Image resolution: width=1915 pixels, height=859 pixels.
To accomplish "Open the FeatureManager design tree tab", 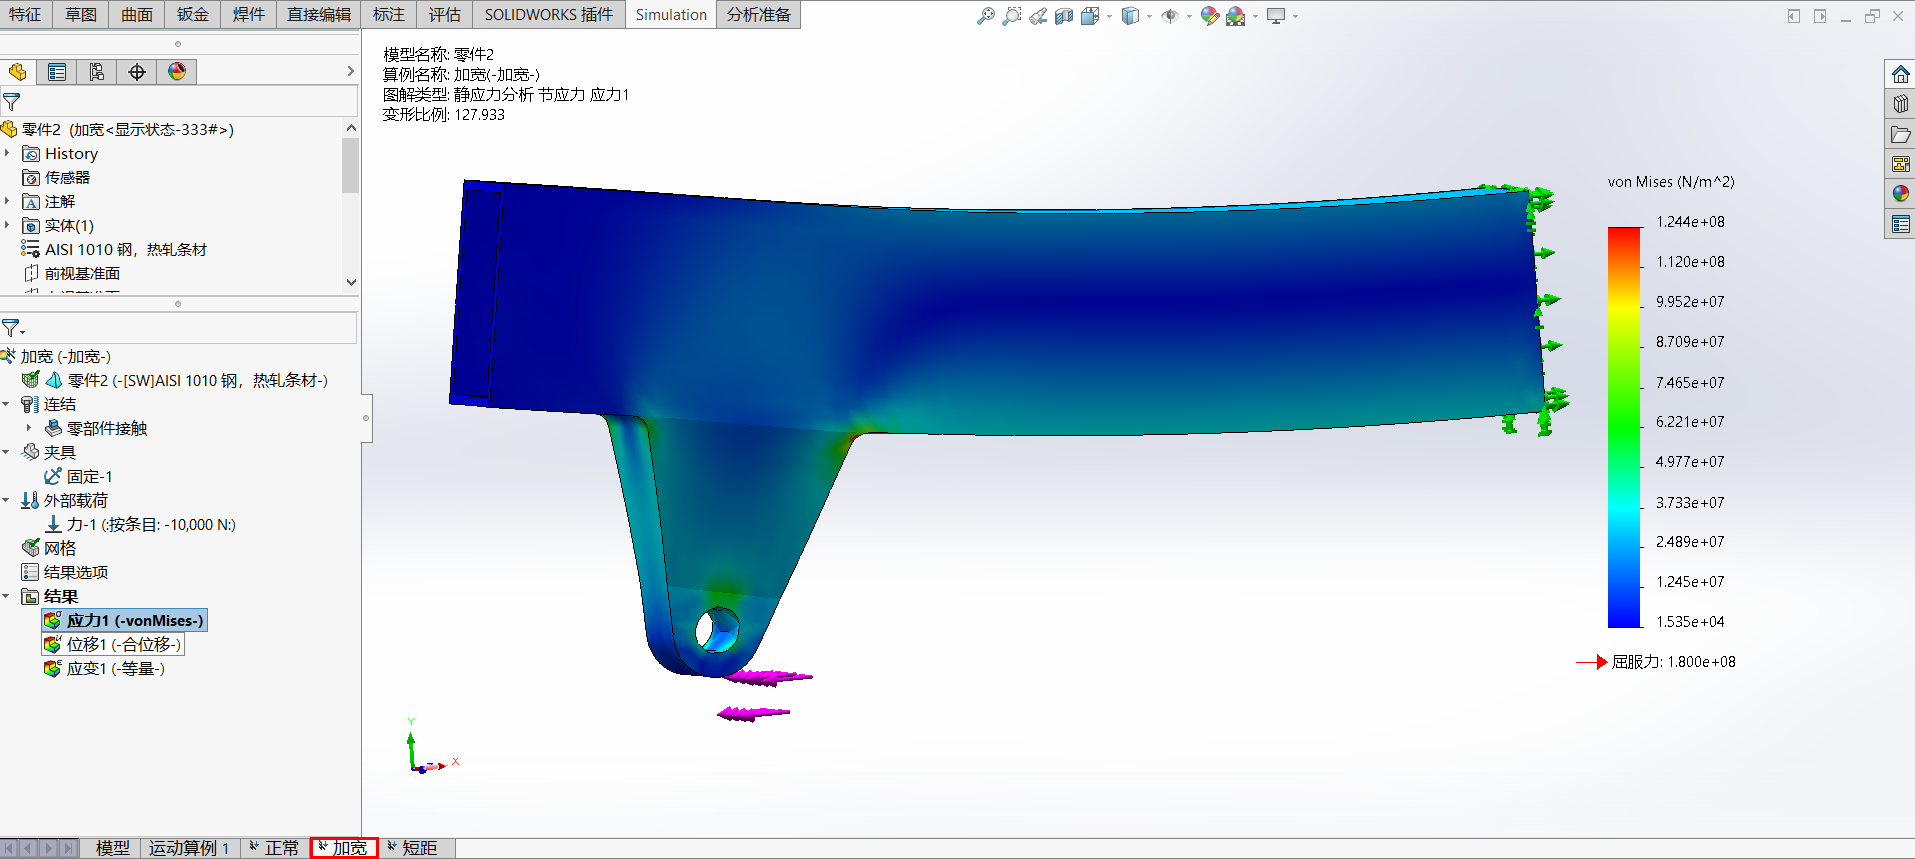I will point(17,72).
